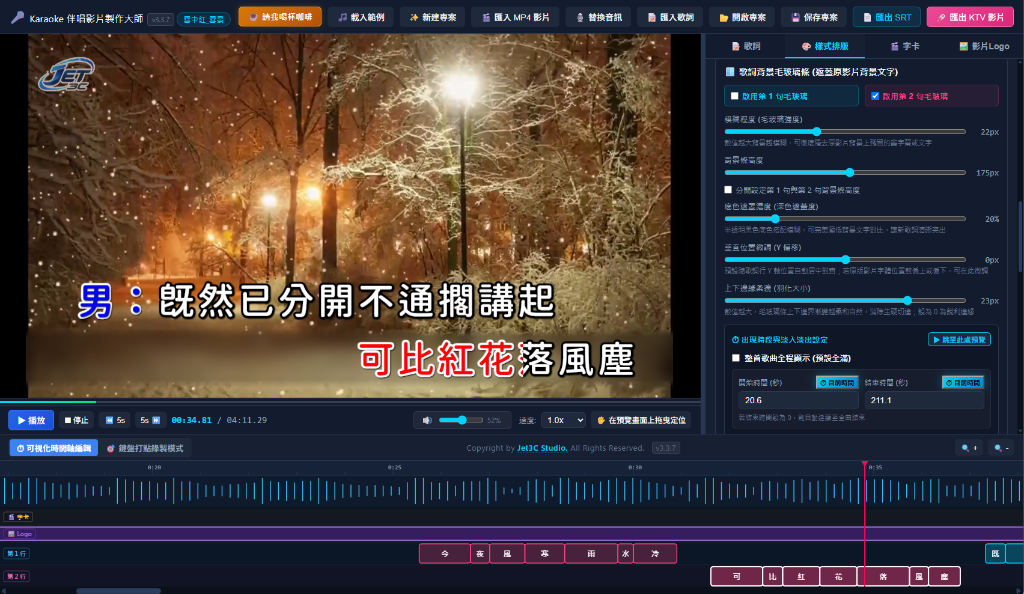Switch to the 歌詞 lyrics tab
The height and width of the screenshot is (594, 1024).
[x=746, y=46]
